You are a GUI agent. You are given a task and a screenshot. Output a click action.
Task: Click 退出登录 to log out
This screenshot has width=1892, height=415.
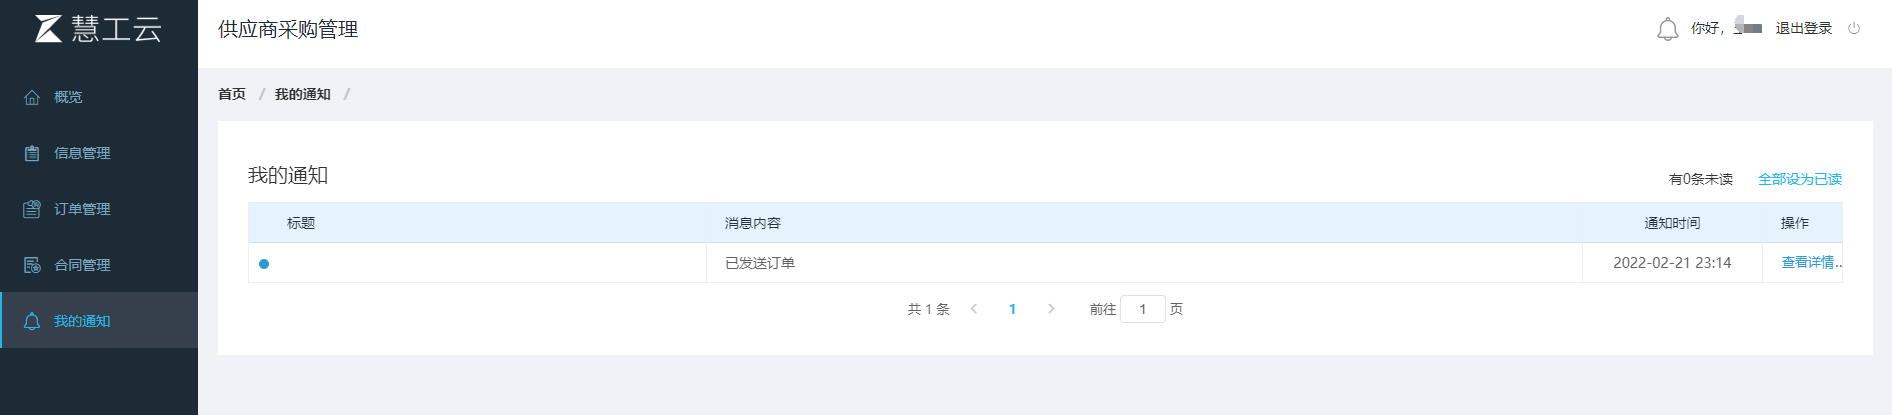tap(1804, 28)
